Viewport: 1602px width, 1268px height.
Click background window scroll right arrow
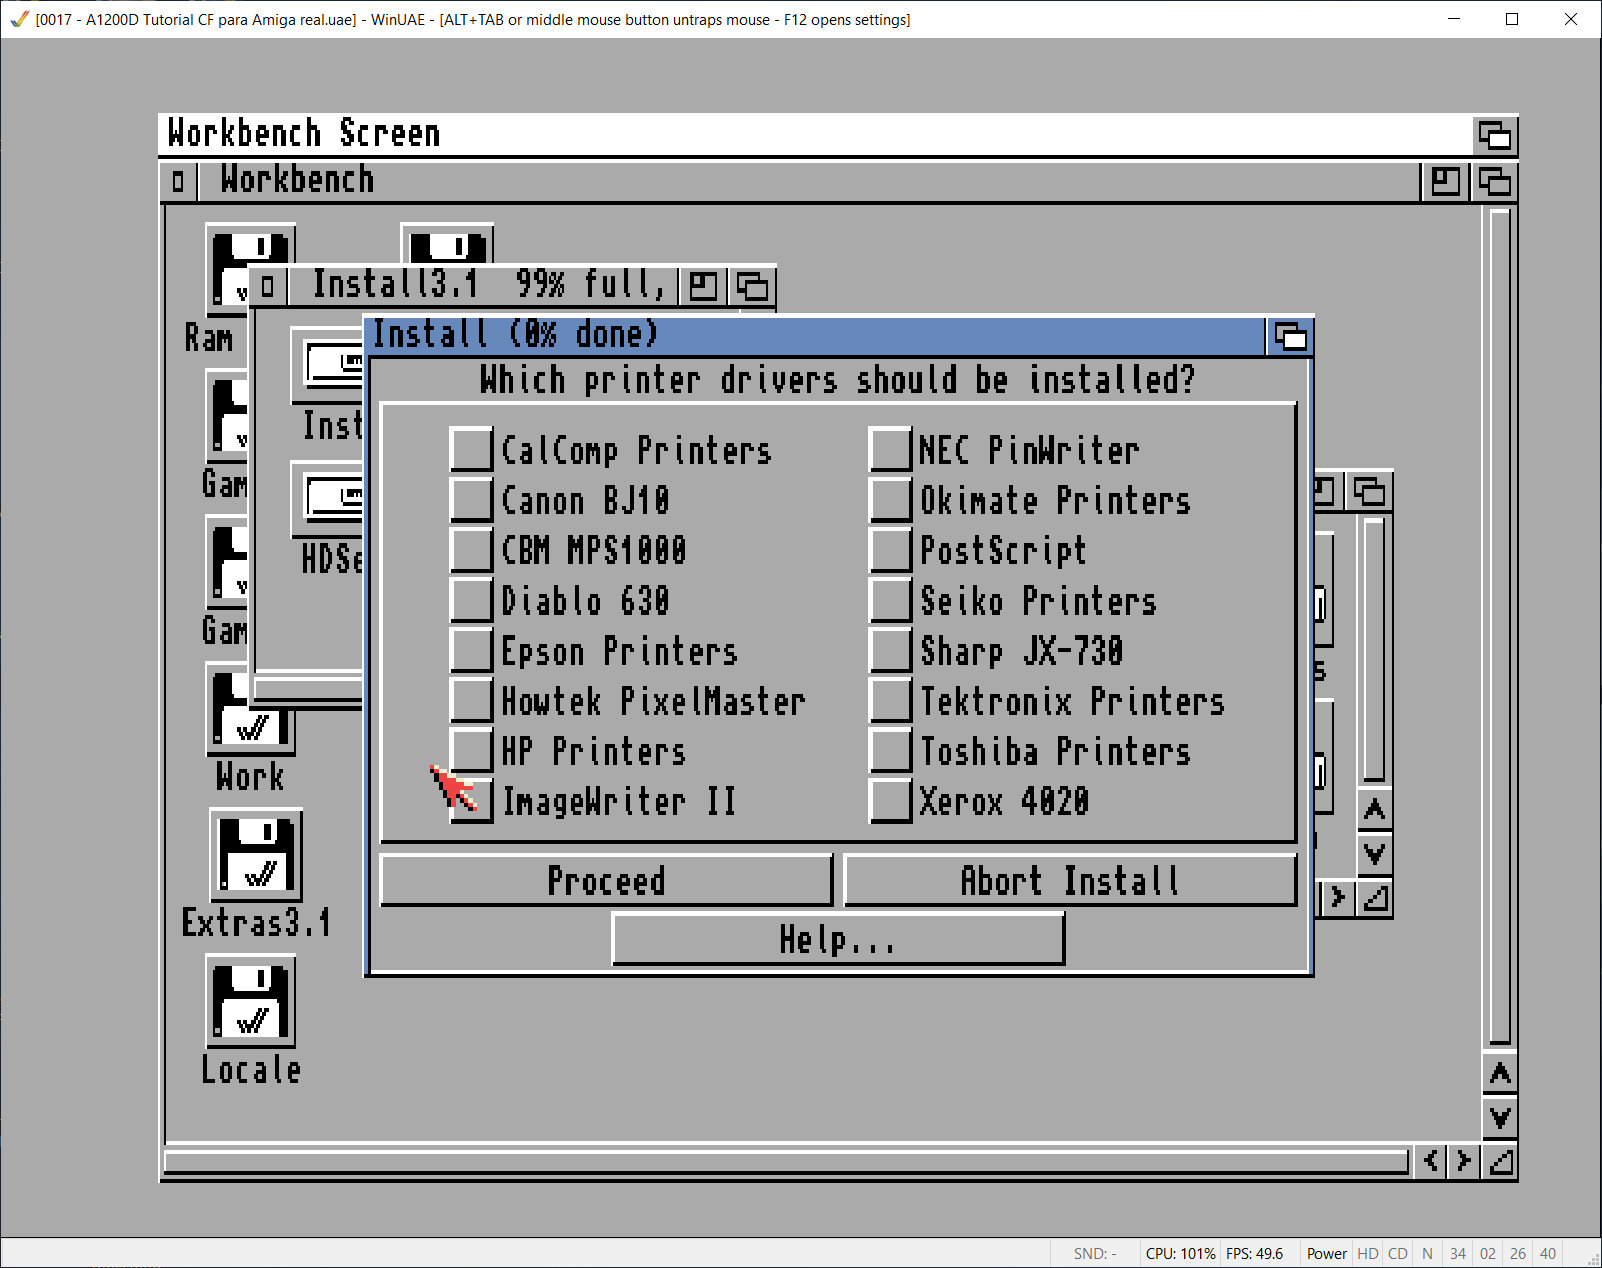coord(1338,898)
